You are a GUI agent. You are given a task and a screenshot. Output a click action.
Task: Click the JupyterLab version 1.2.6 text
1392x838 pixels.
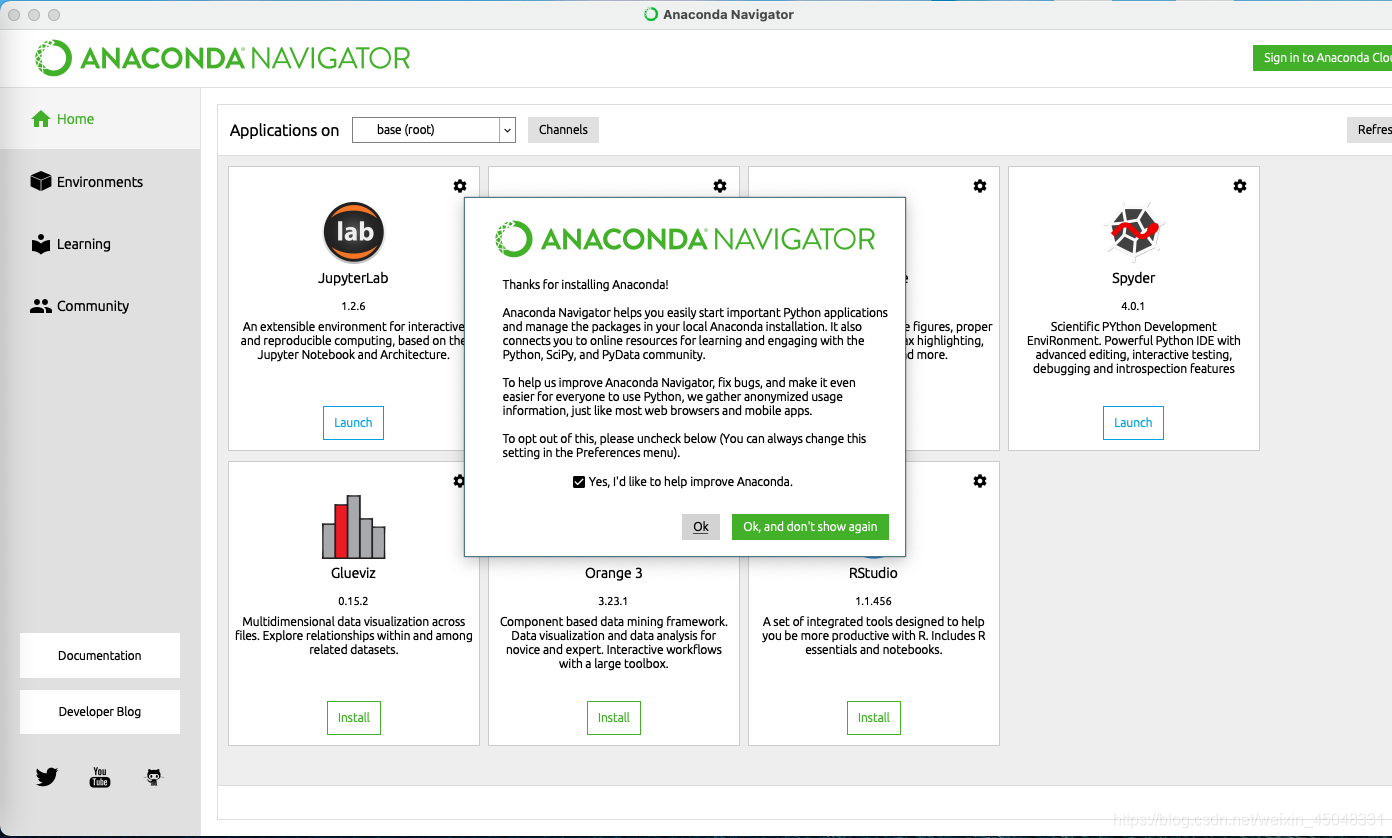pos(354,306)
